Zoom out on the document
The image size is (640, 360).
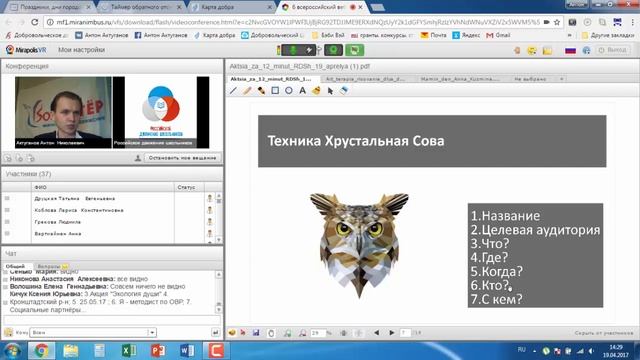[302, 333]
